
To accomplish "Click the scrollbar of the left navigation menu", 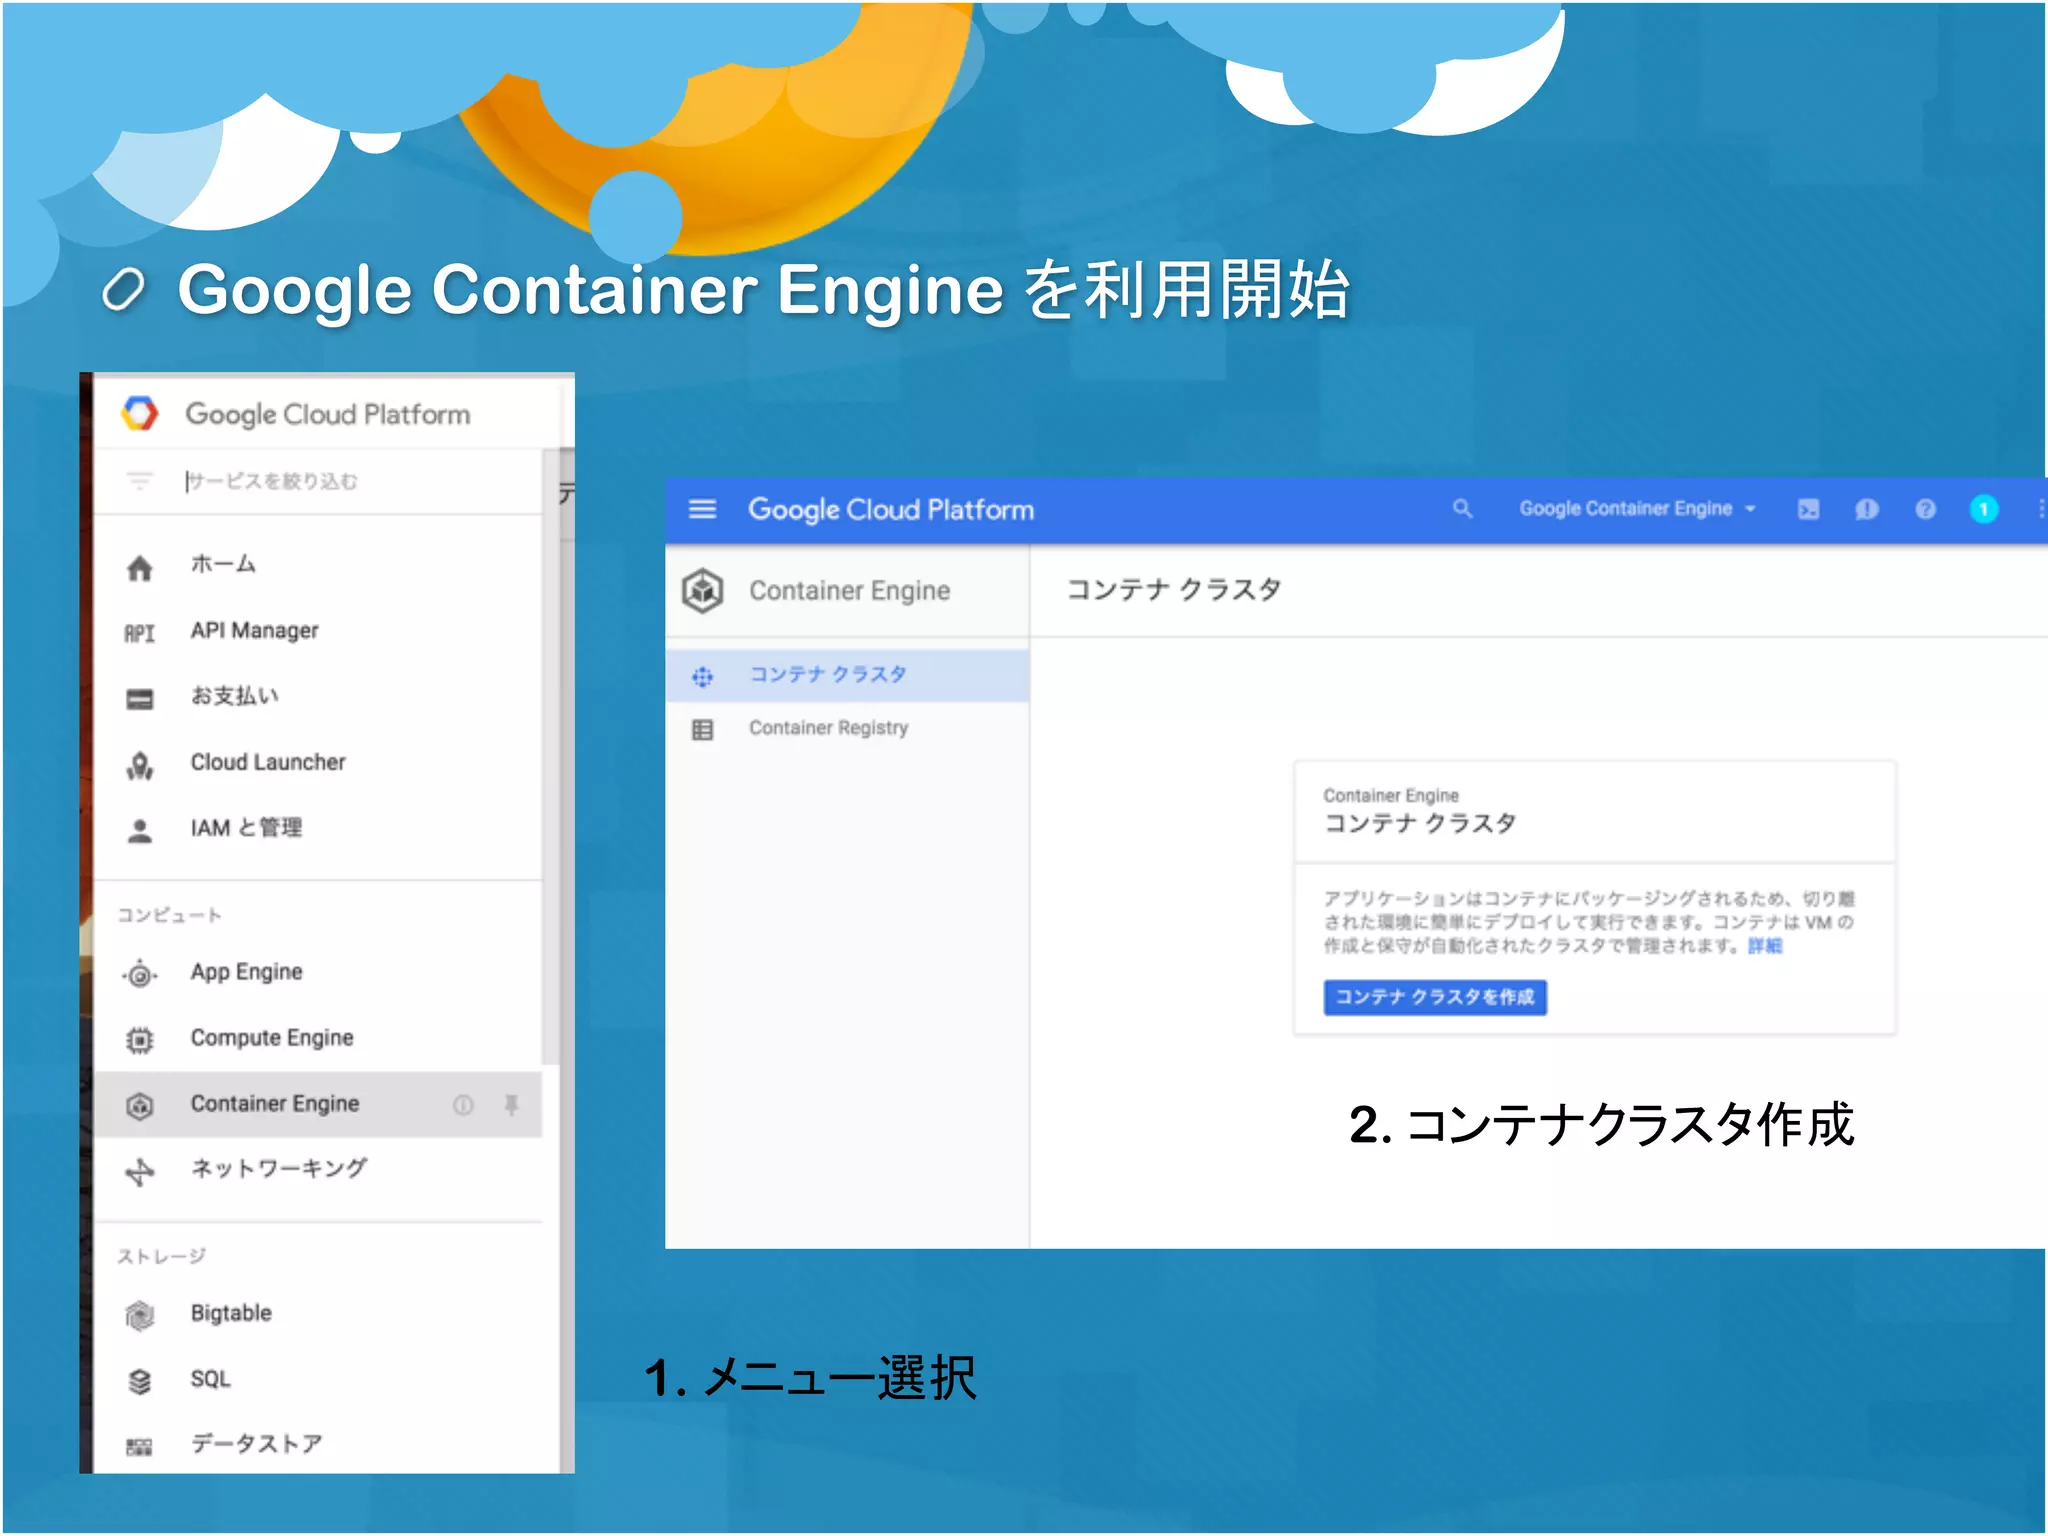I will (x=549, y=757).
